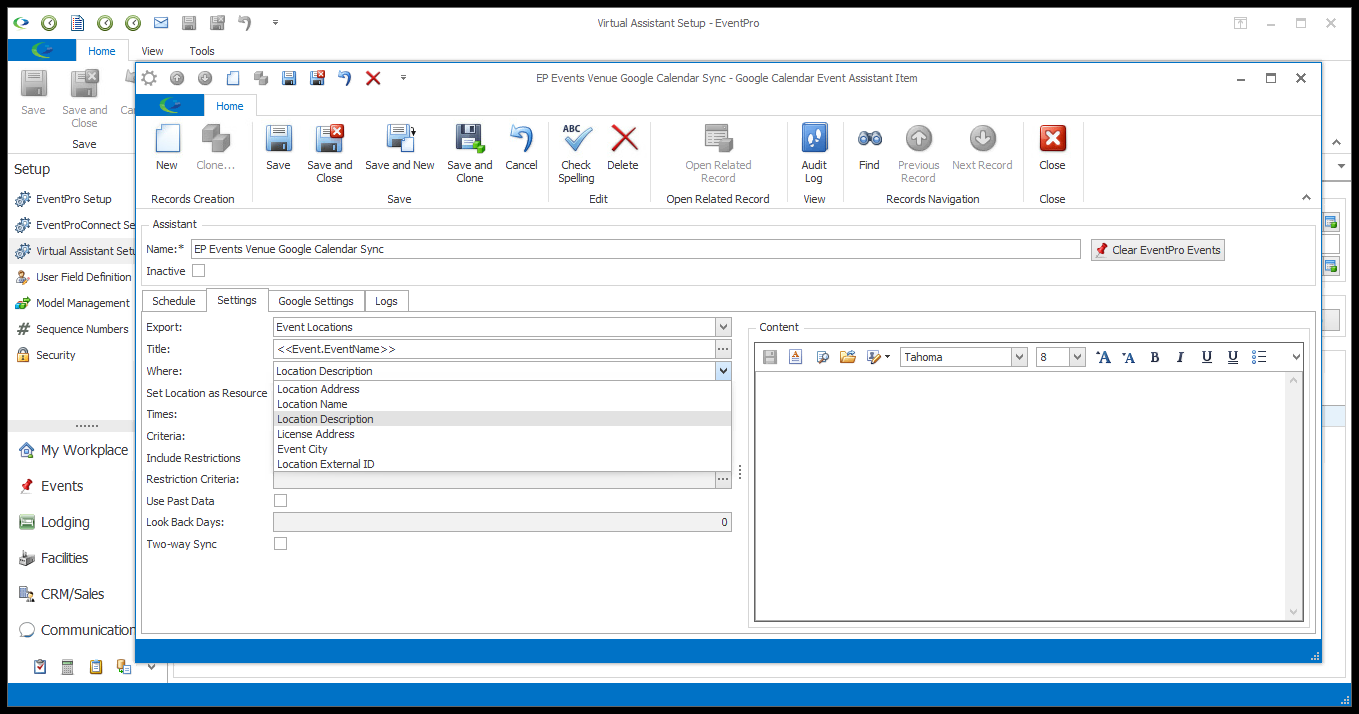Switch to the Logs tab
1359x714 pixels.
click(386, 301)
